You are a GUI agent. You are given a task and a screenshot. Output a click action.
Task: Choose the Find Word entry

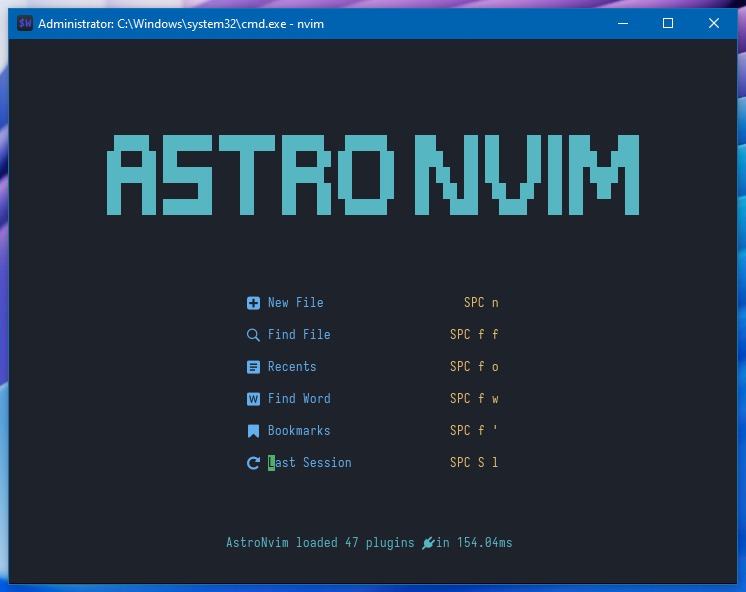[x=372, y=398]
